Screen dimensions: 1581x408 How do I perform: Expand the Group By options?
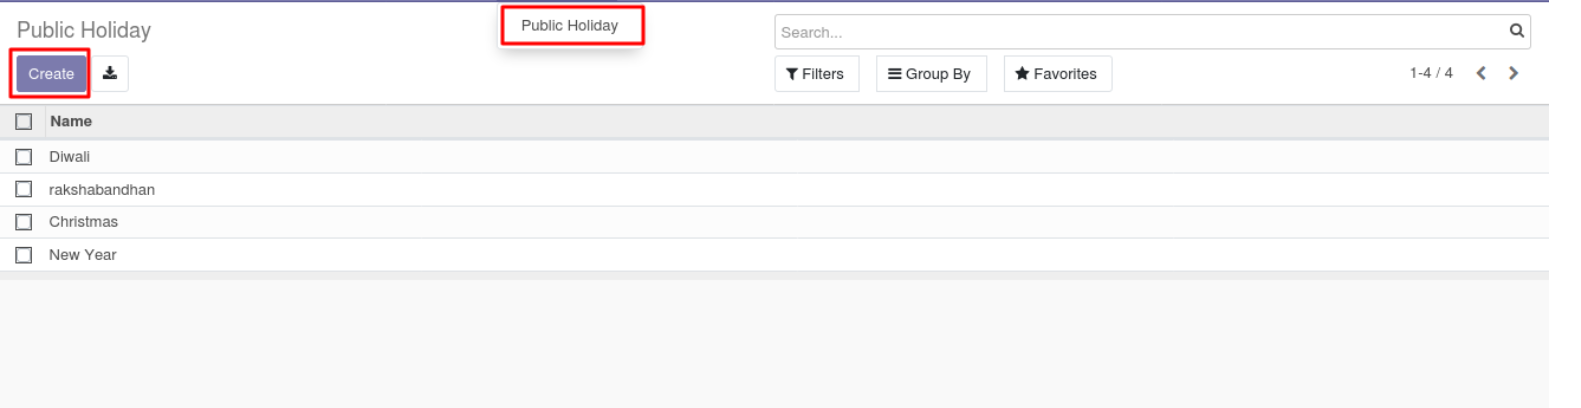[x=930, y=74]
